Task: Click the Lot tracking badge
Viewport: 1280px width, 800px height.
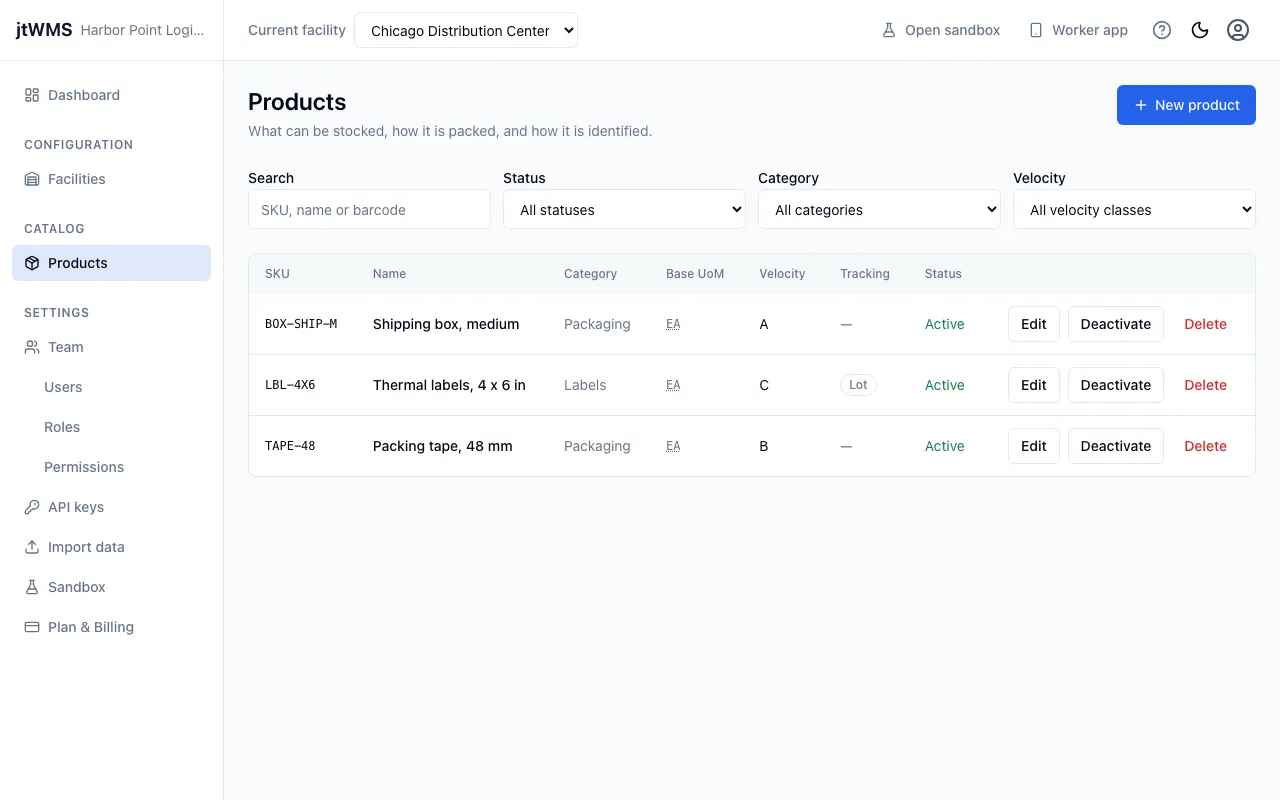Action: 858,385
